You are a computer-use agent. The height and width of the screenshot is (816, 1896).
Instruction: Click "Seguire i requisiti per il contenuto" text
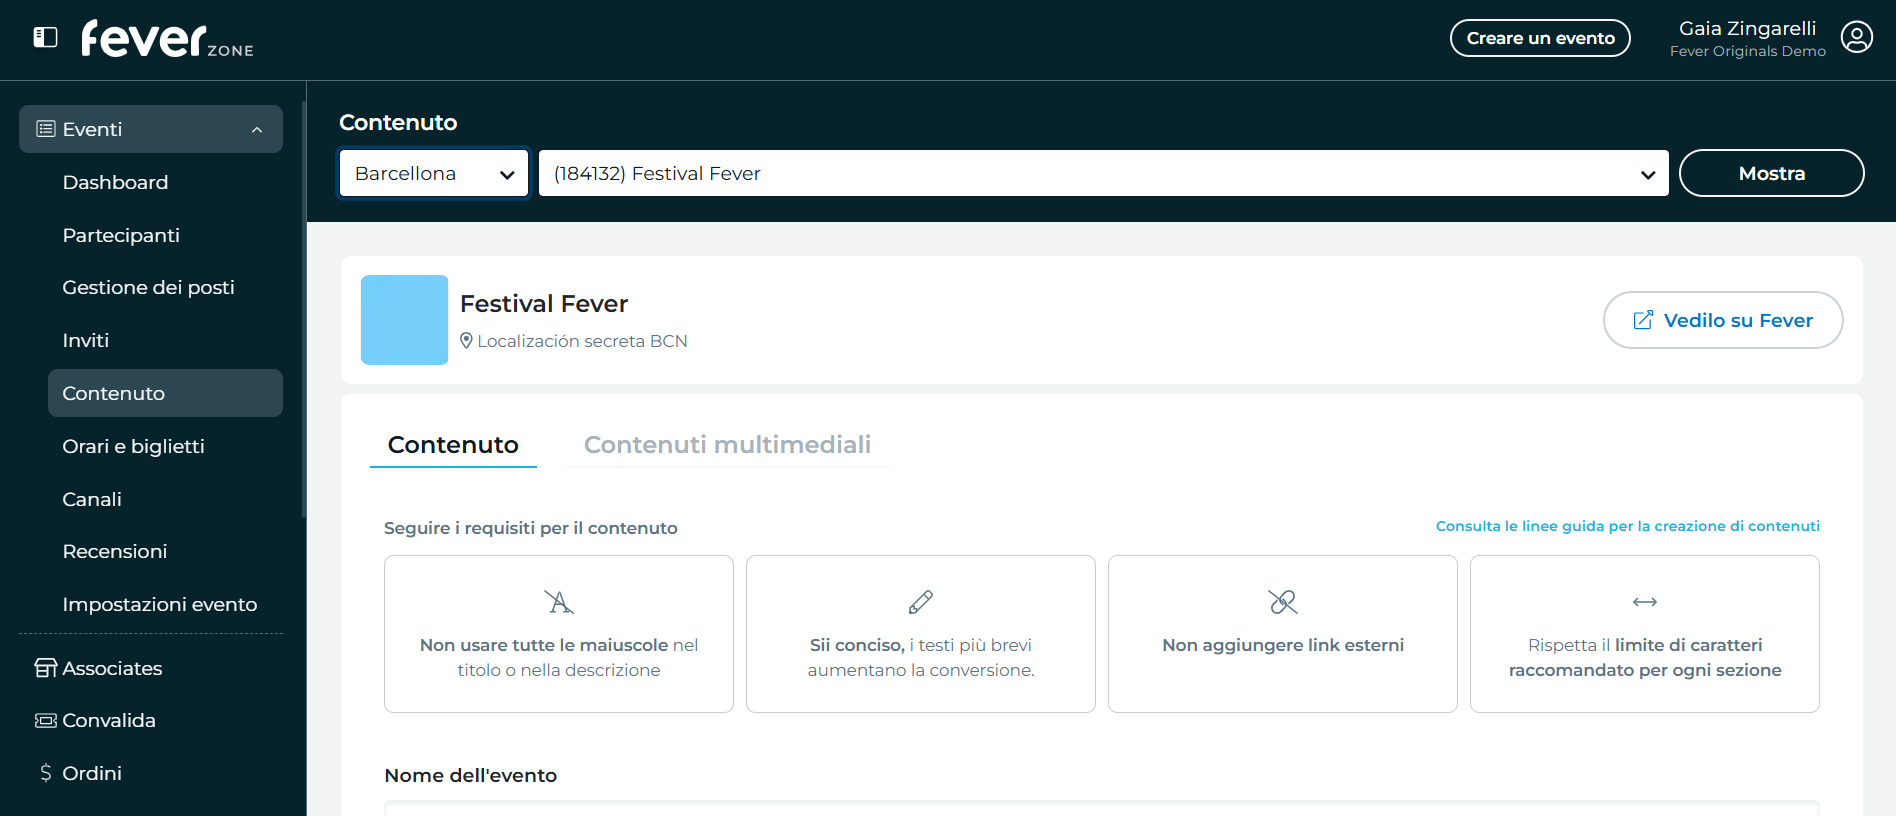tap(531, 528)
